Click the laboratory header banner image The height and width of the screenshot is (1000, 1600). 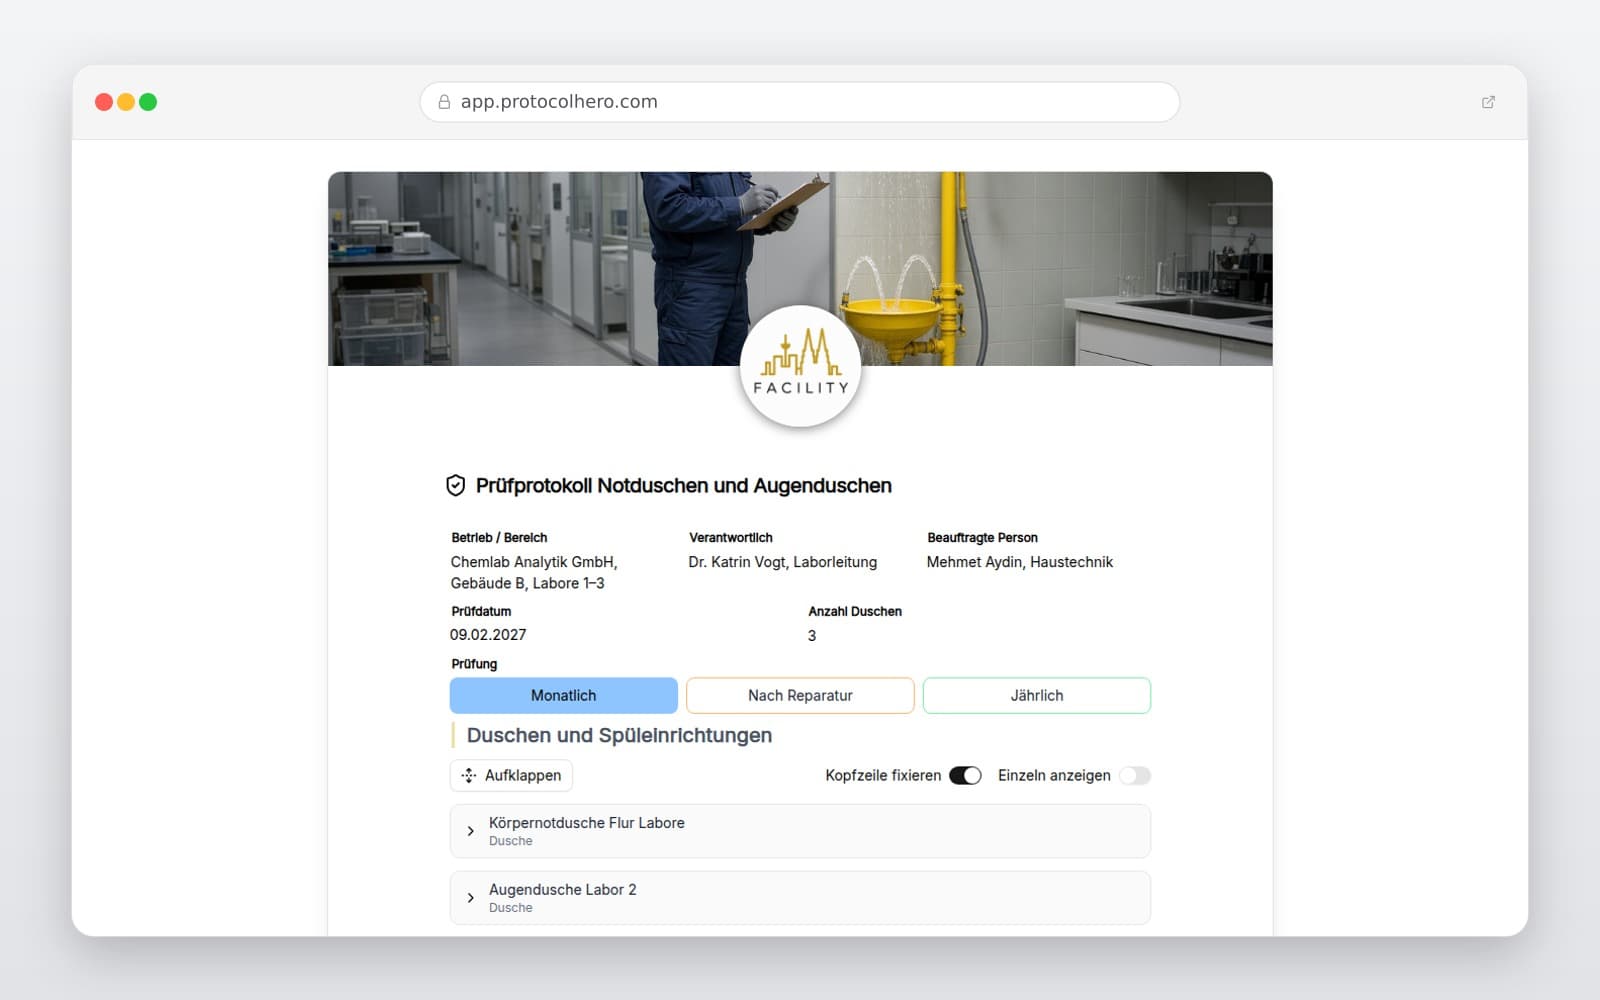point(800,269)
